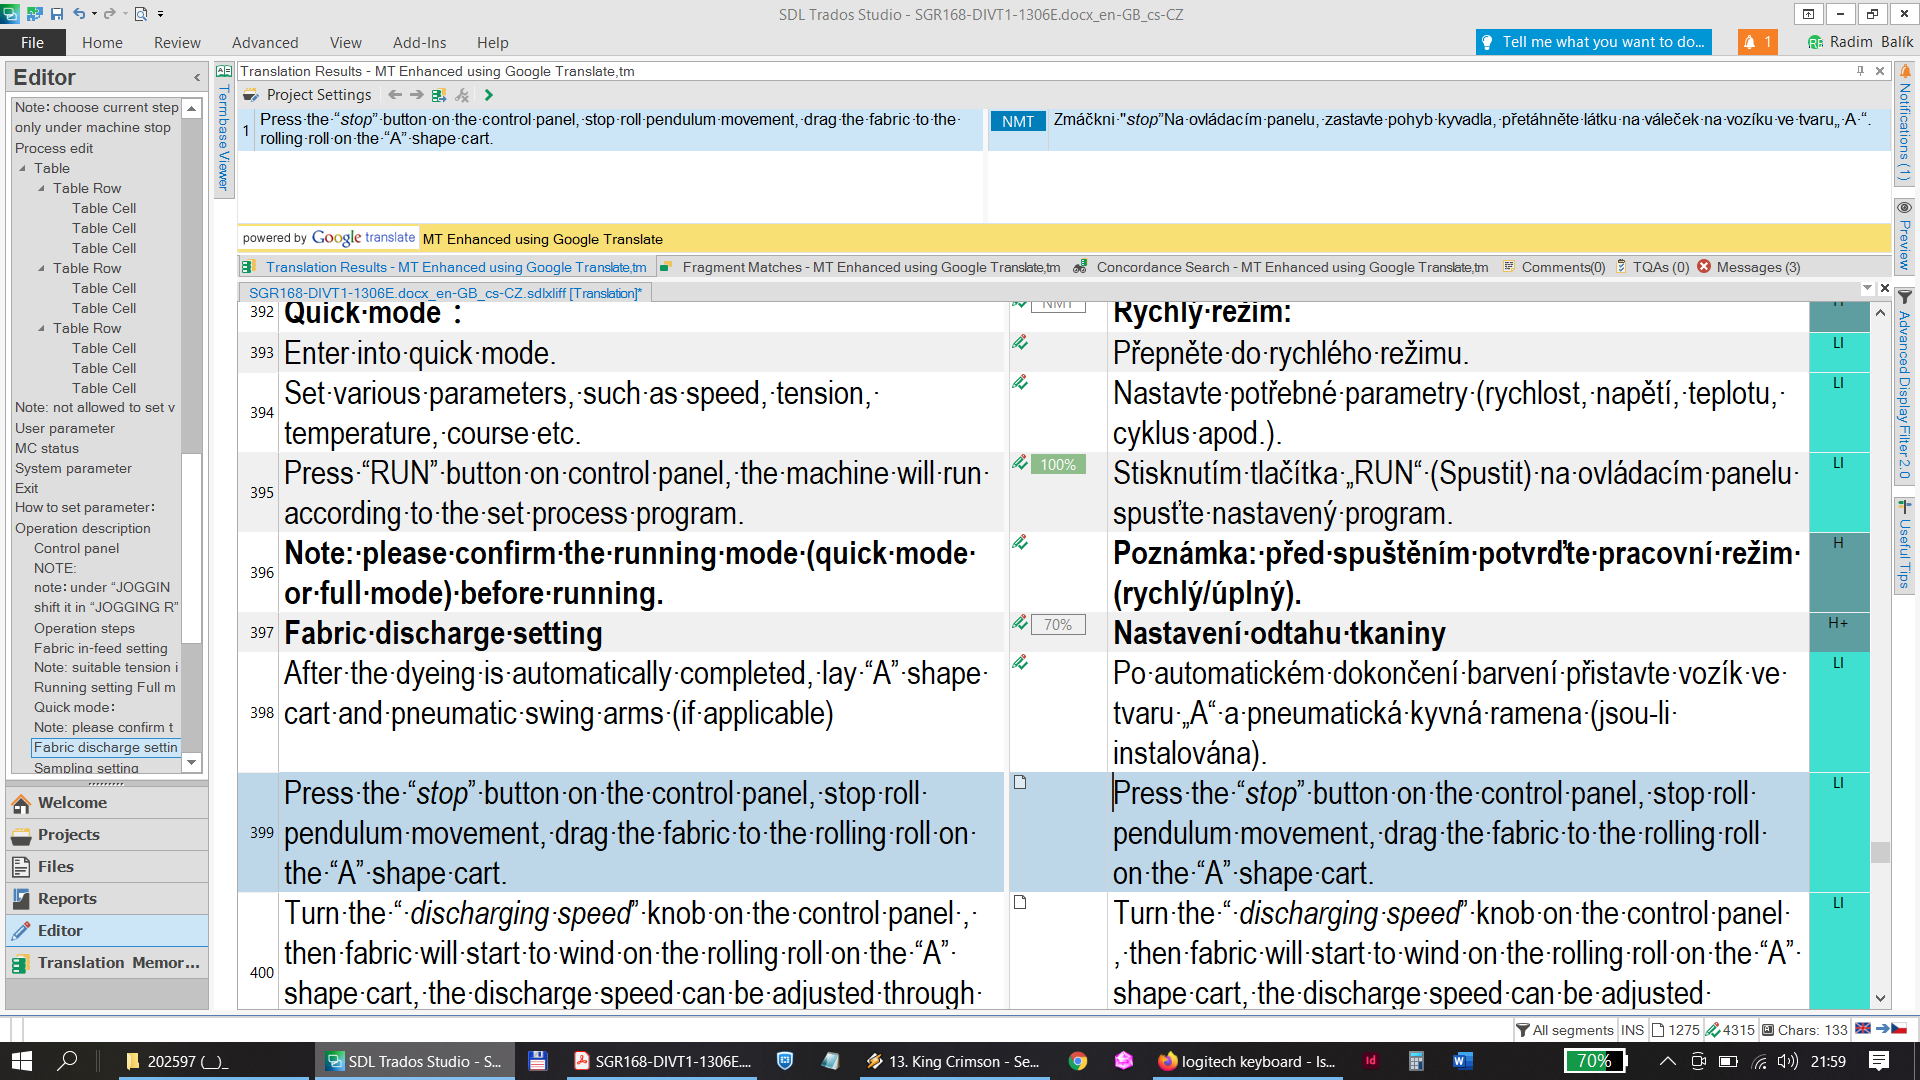The image size is (1920, 1080).
Task: Switch to Concordance Search tab
Action: 1282,267
